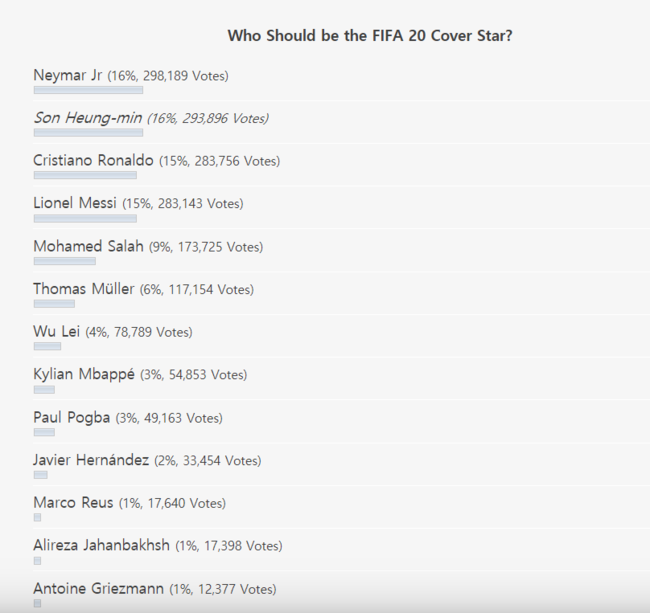Viewport: 650px width, 613px height.
Task: Select the Neymar Jr poll entry
Action: 131,75
